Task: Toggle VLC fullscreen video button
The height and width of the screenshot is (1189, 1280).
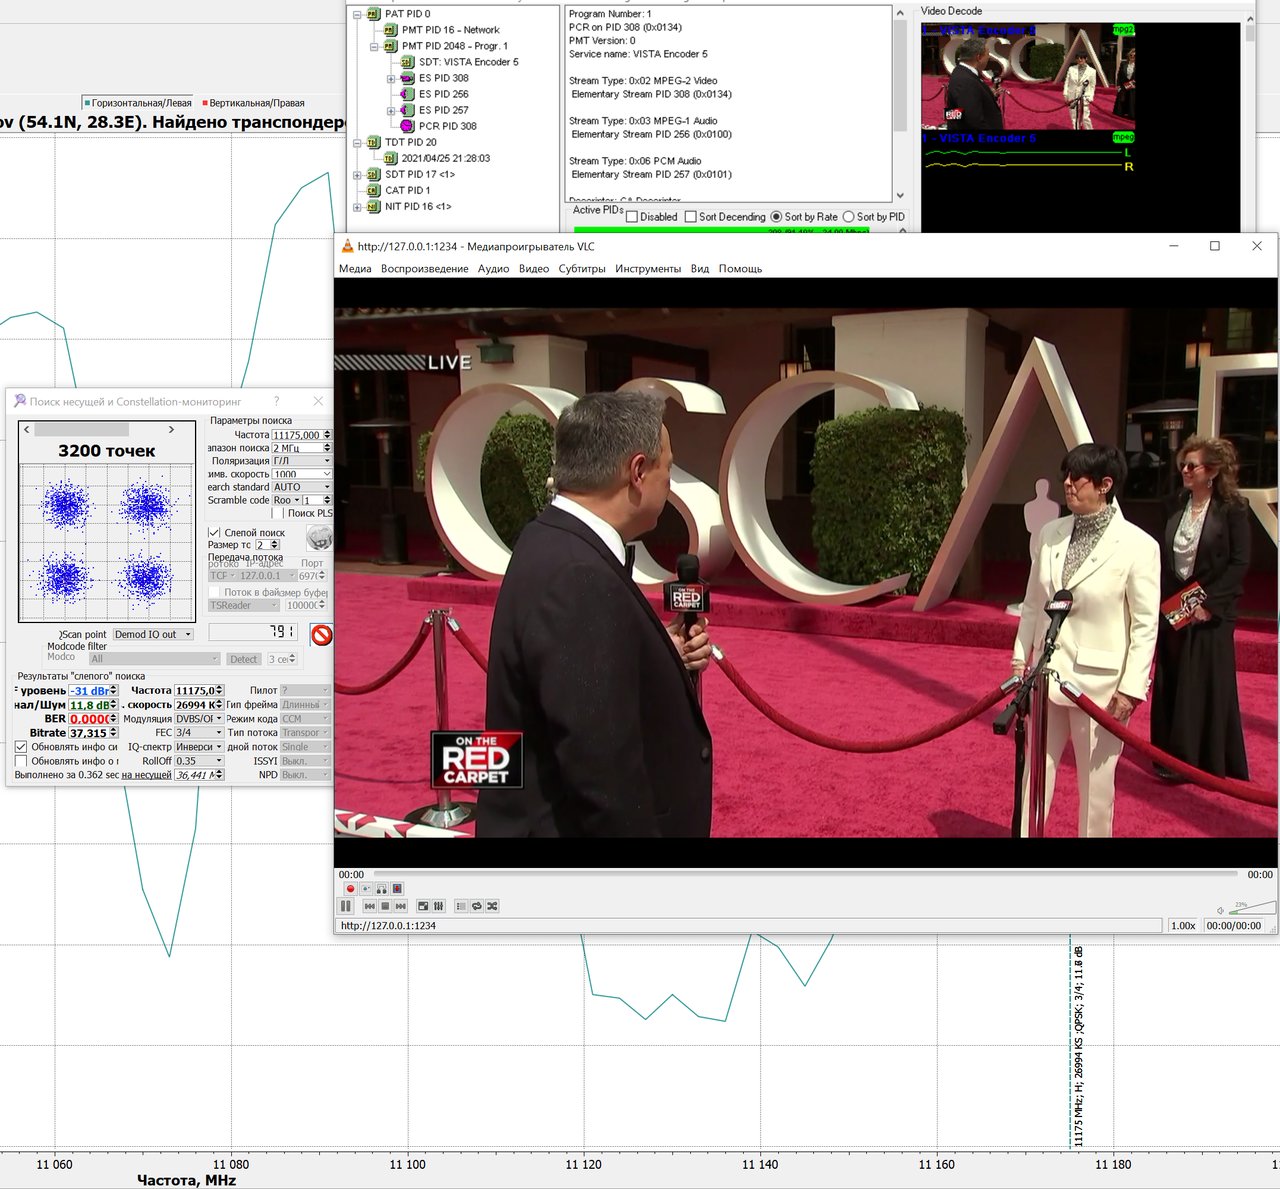Action: tap(423, 906)
